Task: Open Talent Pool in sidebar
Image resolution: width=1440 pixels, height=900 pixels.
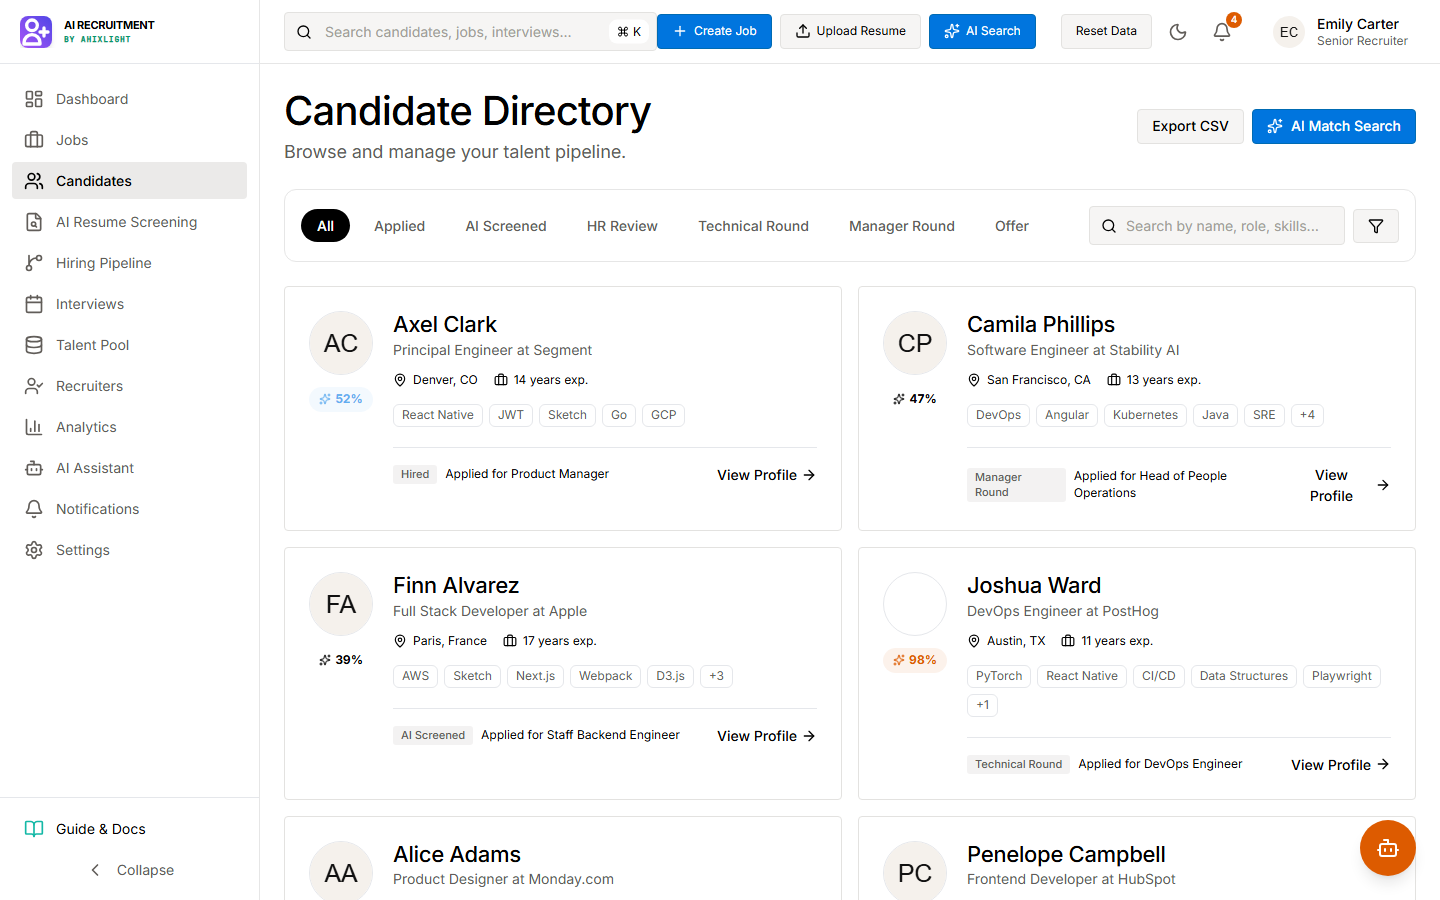Action: tap(129, 345)
